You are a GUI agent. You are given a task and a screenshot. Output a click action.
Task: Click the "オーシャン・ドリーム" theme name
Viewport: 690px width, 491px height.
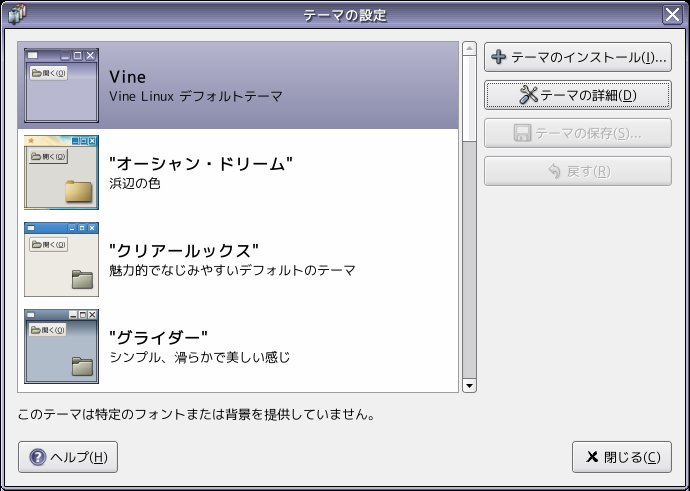(201, 164)
